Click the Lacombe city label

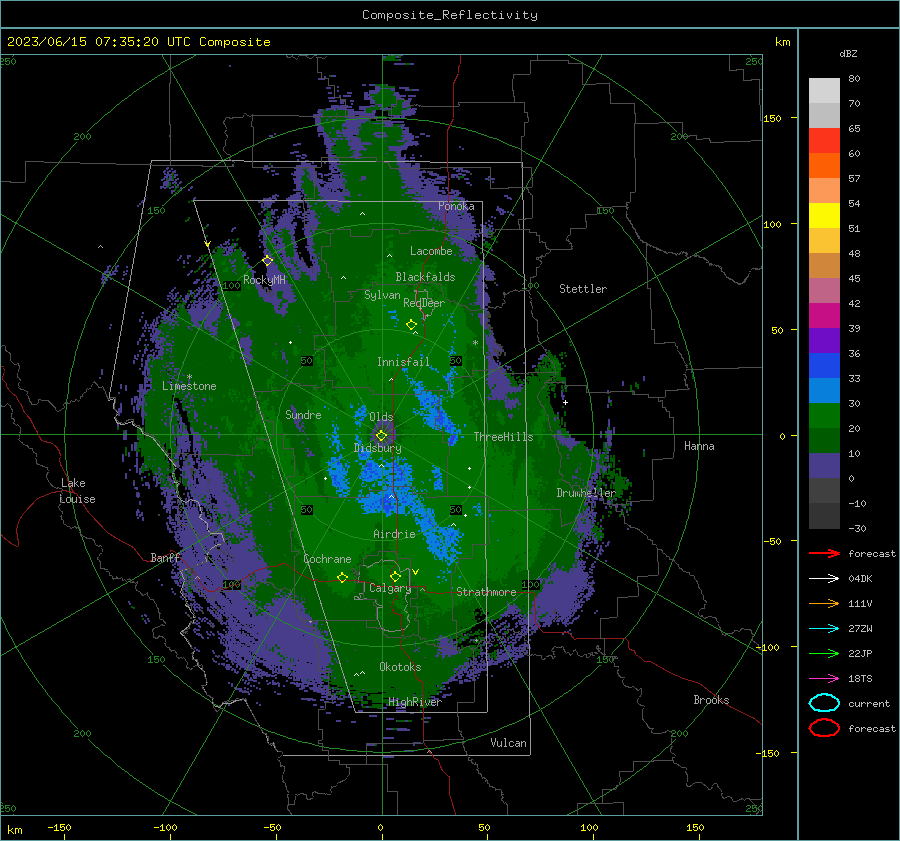pyautogui.click(x=431, y=251)
